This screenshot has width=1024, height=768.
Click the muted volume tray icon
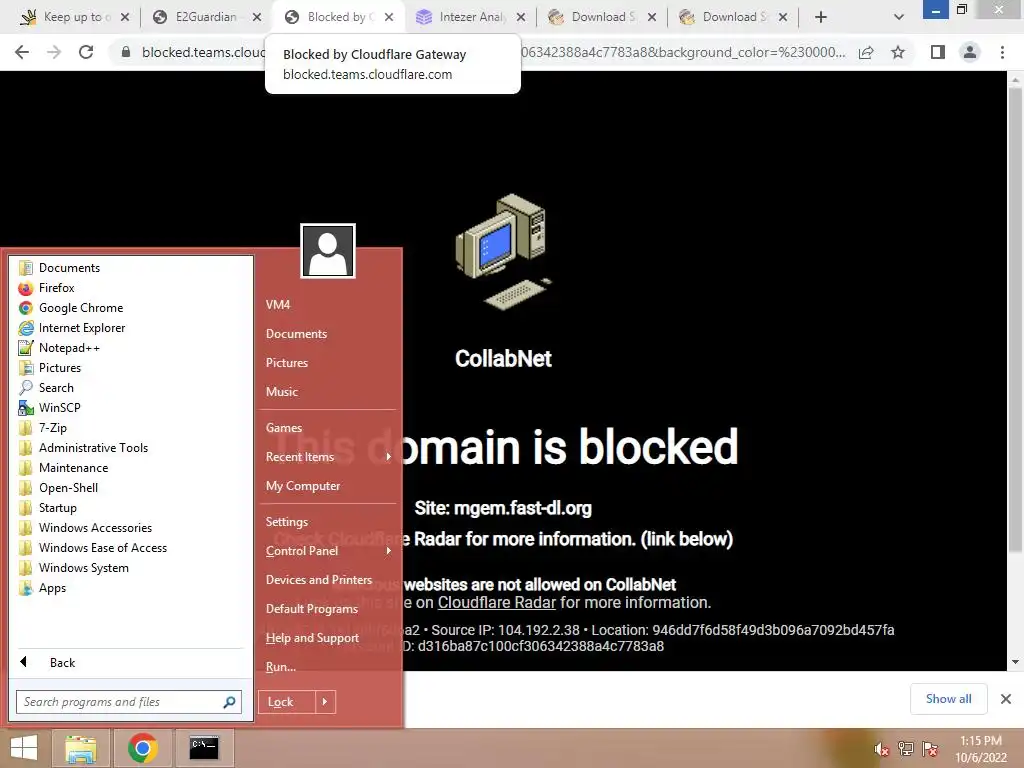[881, 749]
